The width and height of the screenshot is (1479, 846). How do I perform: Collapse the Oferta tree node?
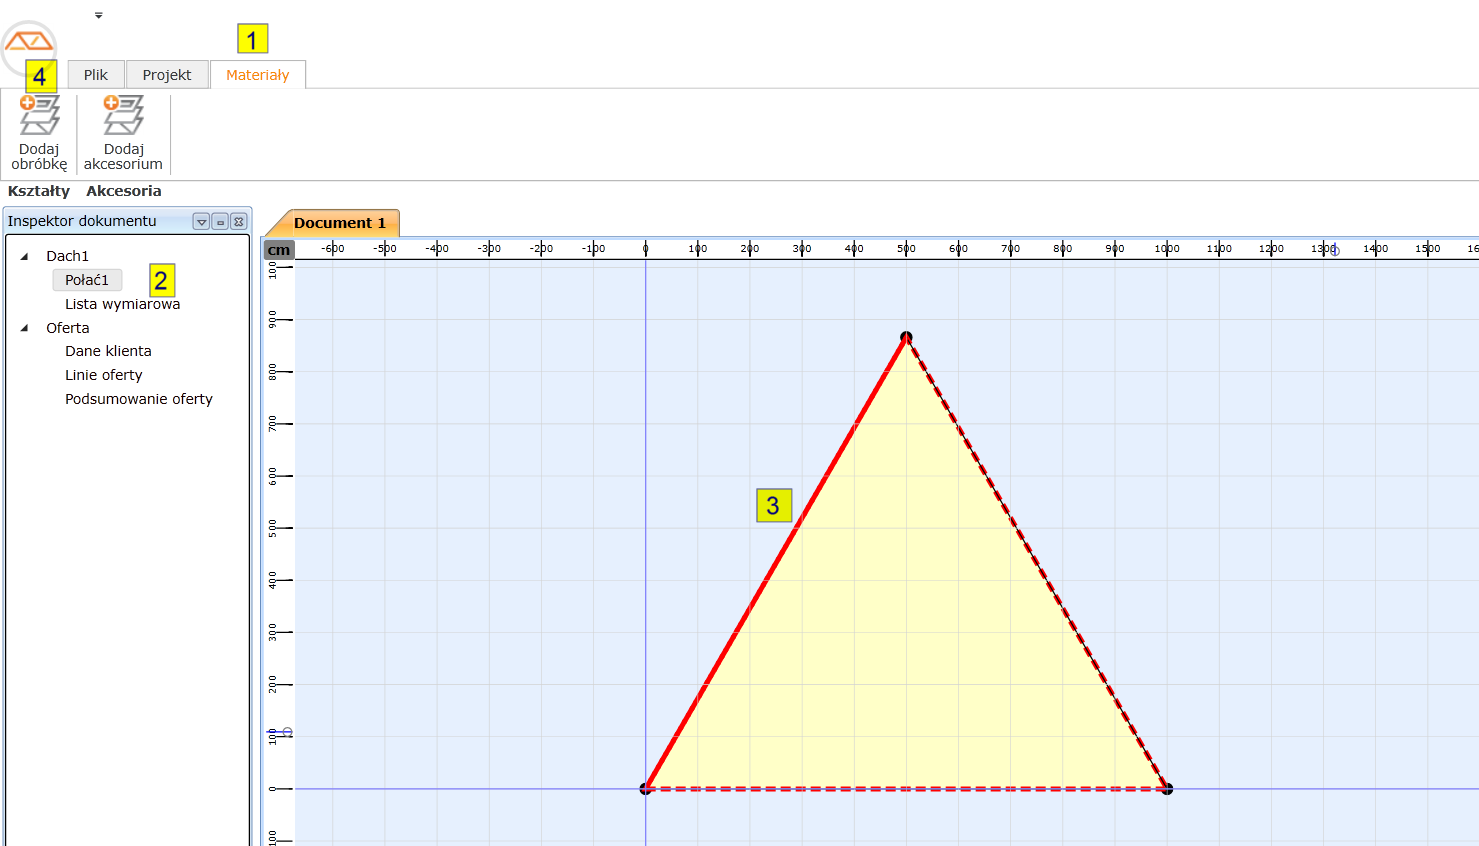click(x=25, y=328)
